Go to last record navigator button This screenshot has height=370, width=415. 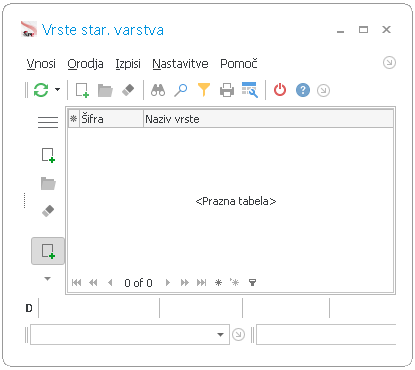pyautogui.click(x=201, y=283)
